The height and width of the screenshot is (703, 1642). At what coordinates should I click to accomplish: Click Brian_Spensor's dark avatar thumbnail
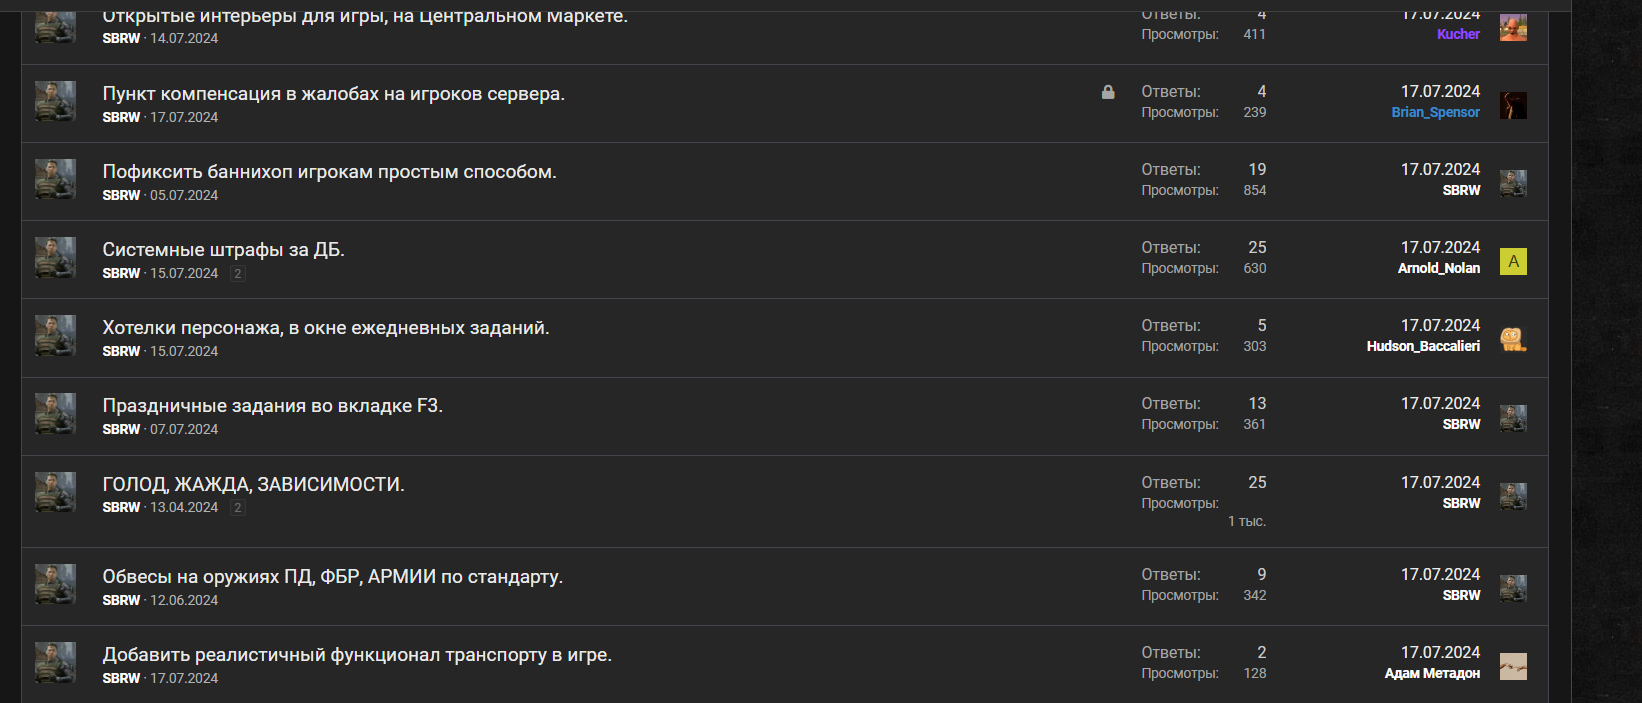click(1513, 105)
